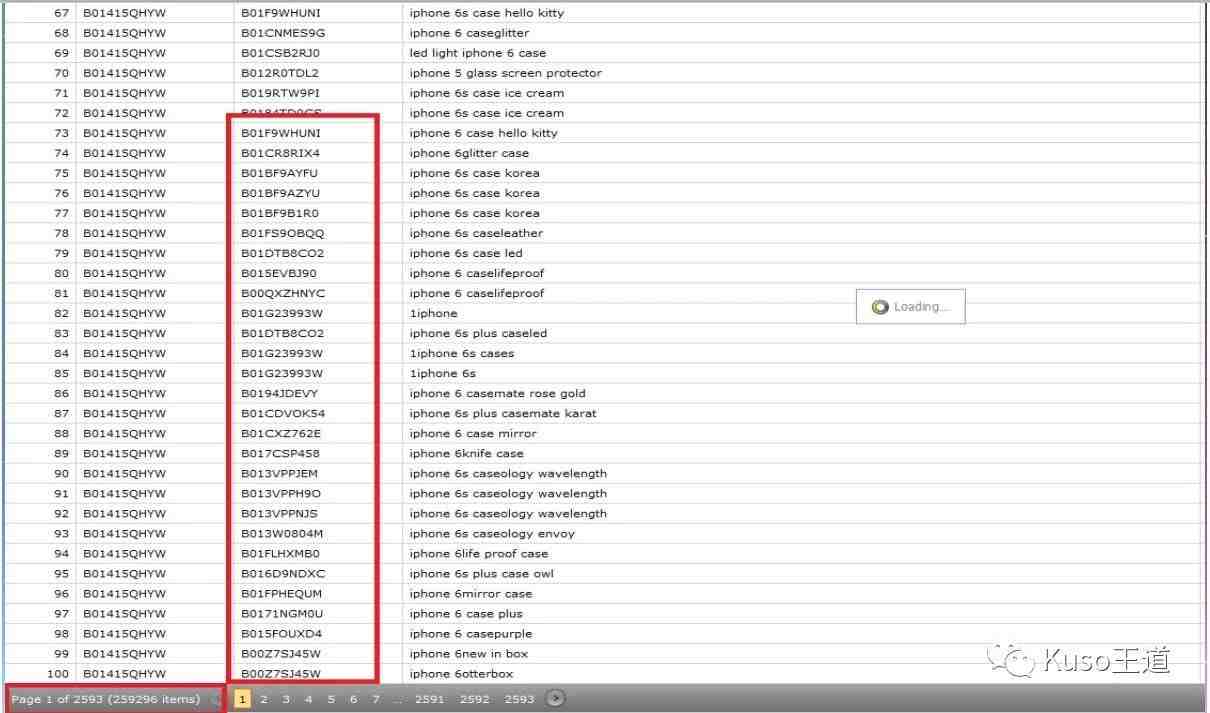Select ASIN B01BF9B1R0

[x=279, y=213]
